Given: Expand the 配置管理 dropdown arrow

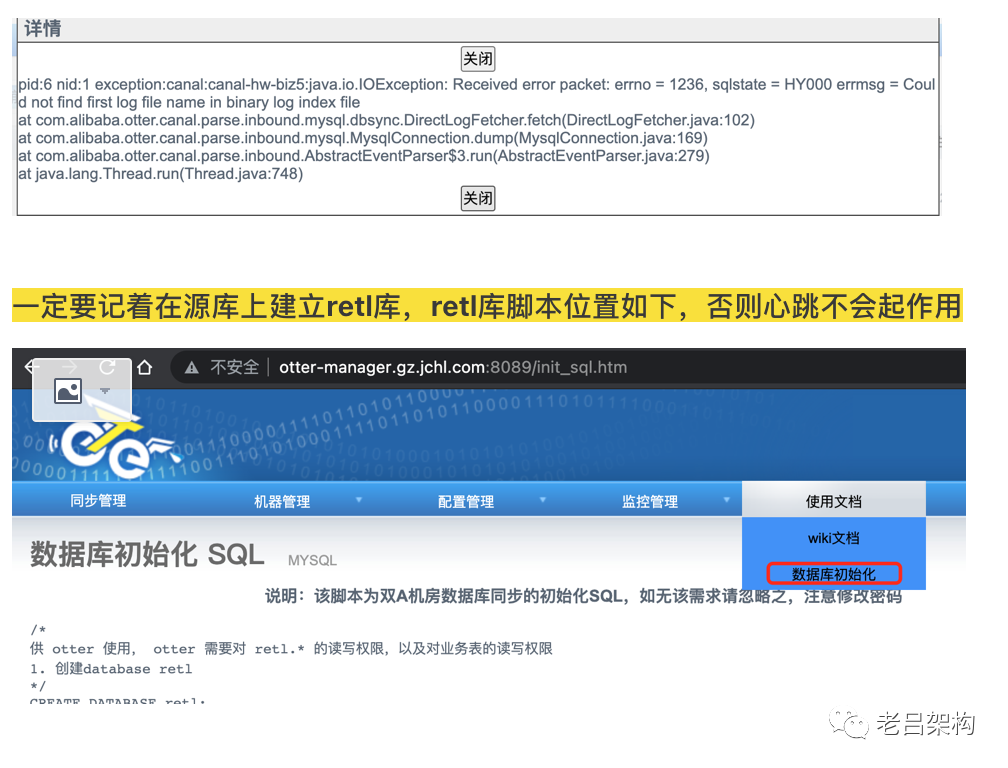Looking at the screenshot, I should [543, 500].
